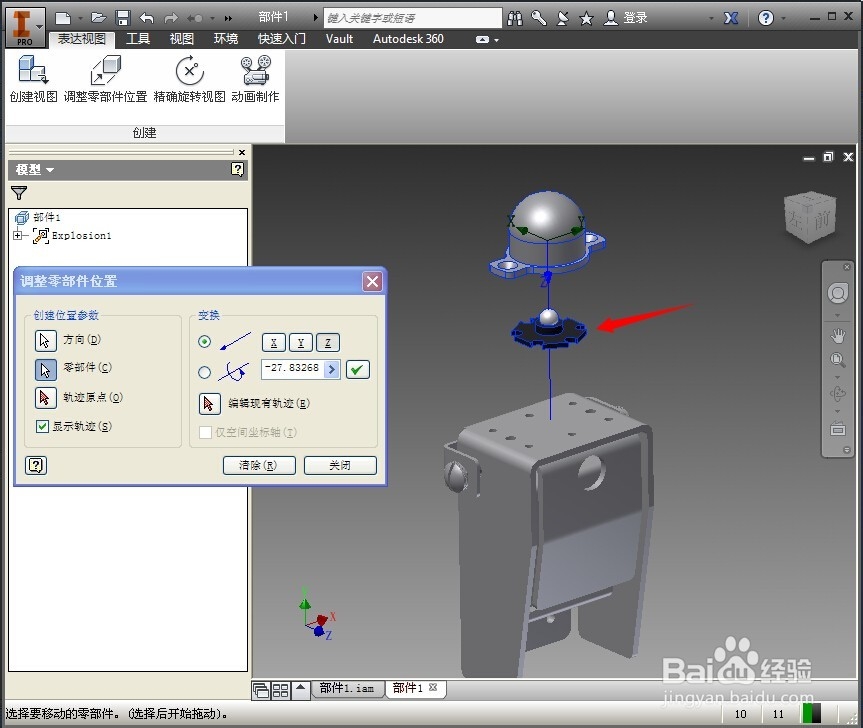The image size is (863, 728).
Task: Select the Trail Origin (轨迹原点) pick arrow
Action: 45,398
